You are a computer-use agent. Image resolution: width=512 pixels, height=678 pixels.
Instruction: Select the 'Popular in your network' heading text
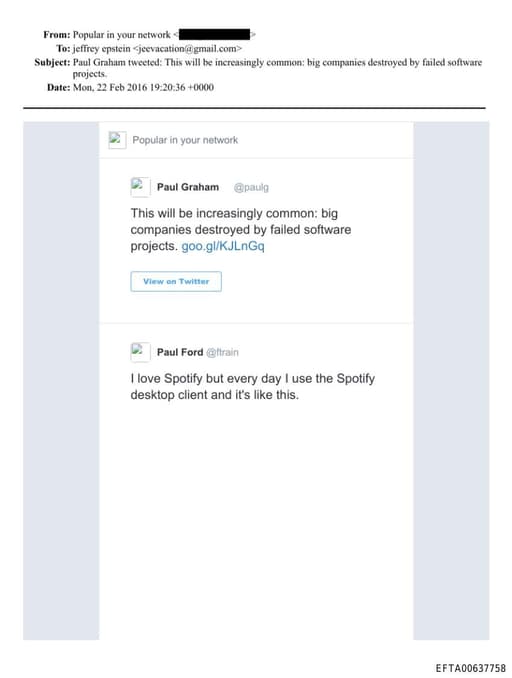click(x=185, y=140)
